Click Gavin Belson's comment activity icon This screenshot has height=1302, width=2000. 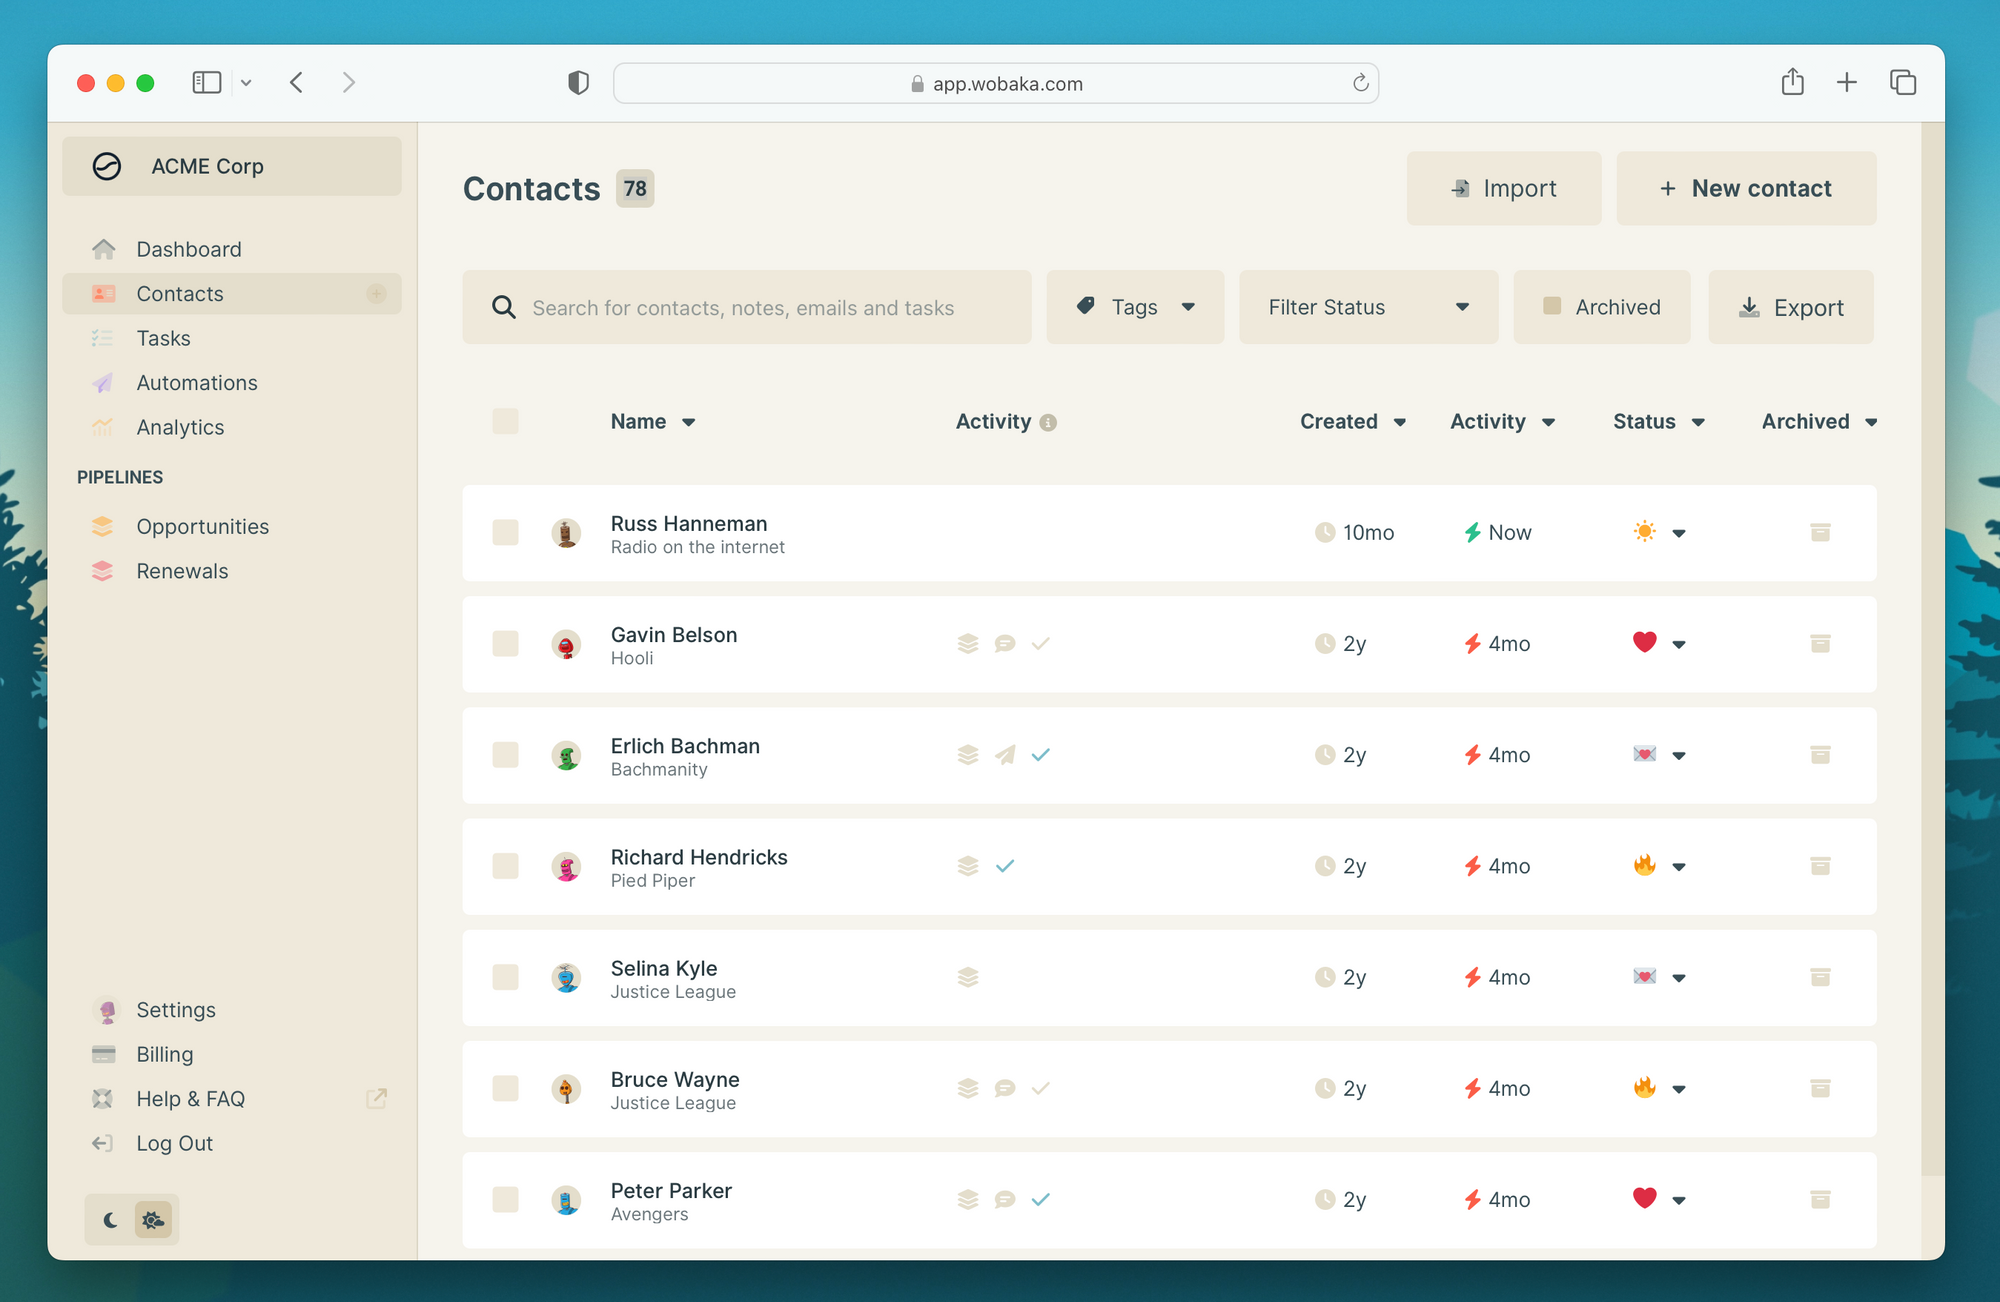1005,644
